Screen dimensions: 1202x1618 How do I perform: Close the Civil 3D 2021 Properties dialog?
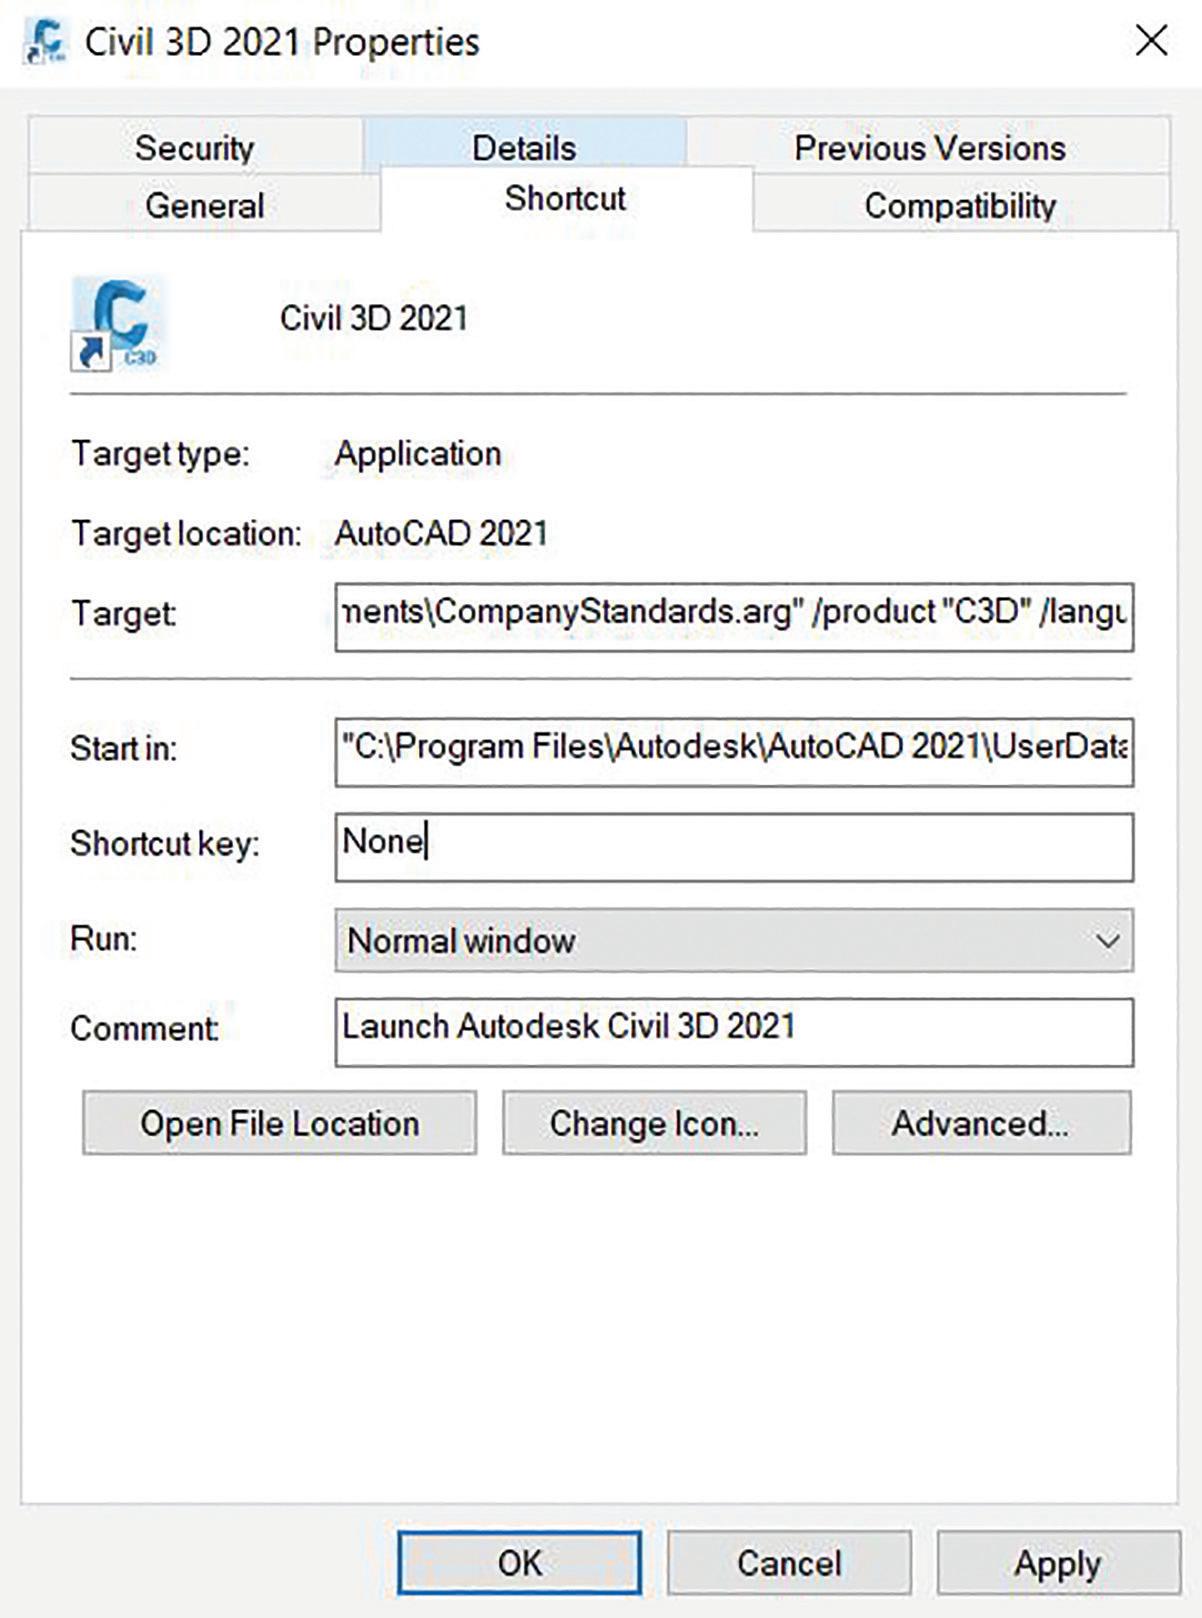tap(1152, 41)
